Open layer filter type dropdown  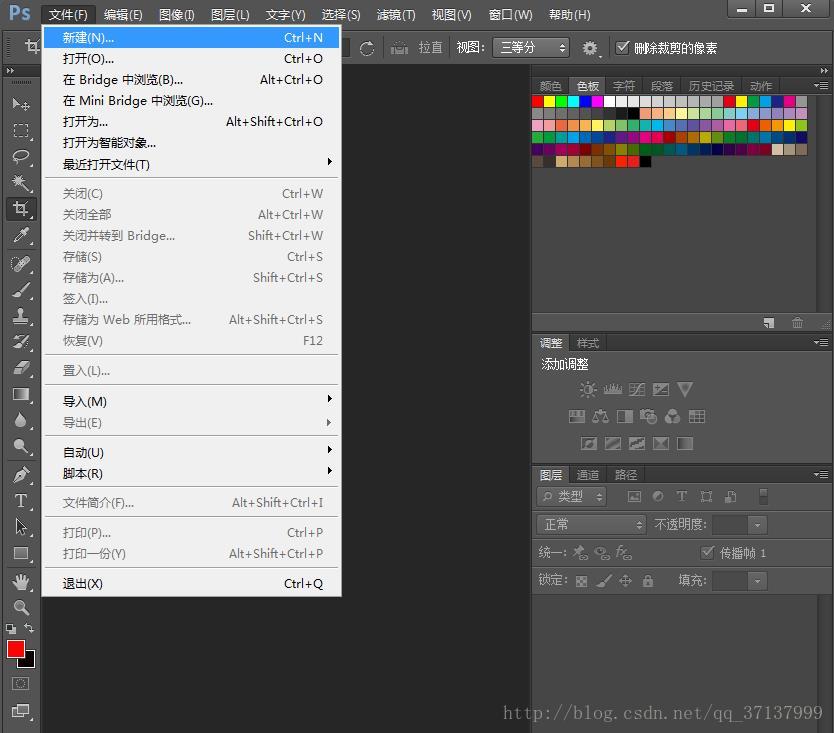pyautogui.click(x=571, y=497)
